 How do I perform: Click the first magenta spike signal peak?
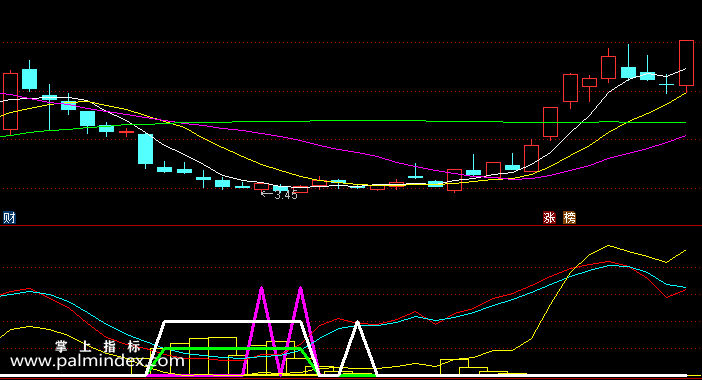coord(261,290)
